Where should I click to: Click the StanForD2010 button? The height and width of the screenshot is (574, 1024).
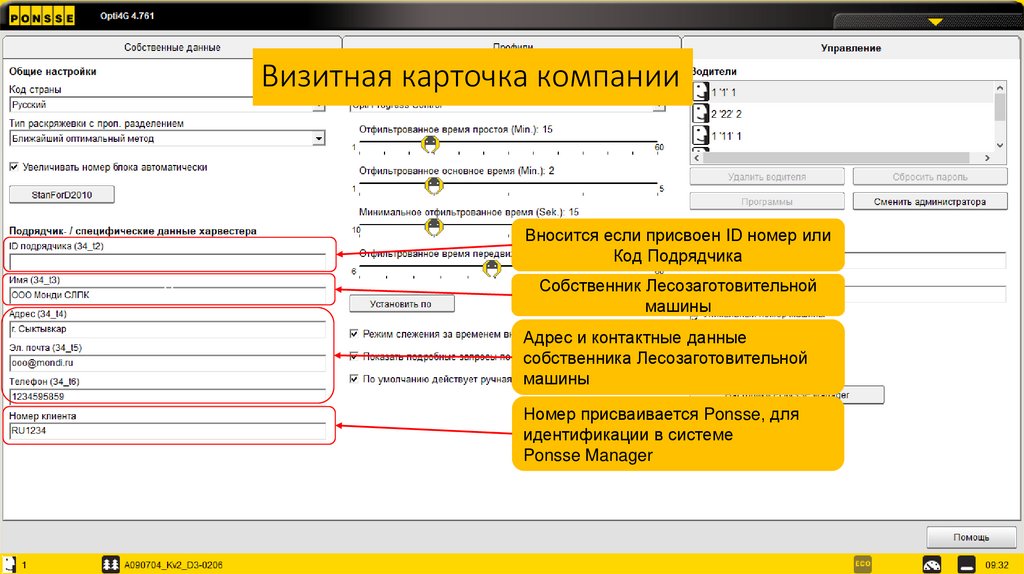click(62, 195)
